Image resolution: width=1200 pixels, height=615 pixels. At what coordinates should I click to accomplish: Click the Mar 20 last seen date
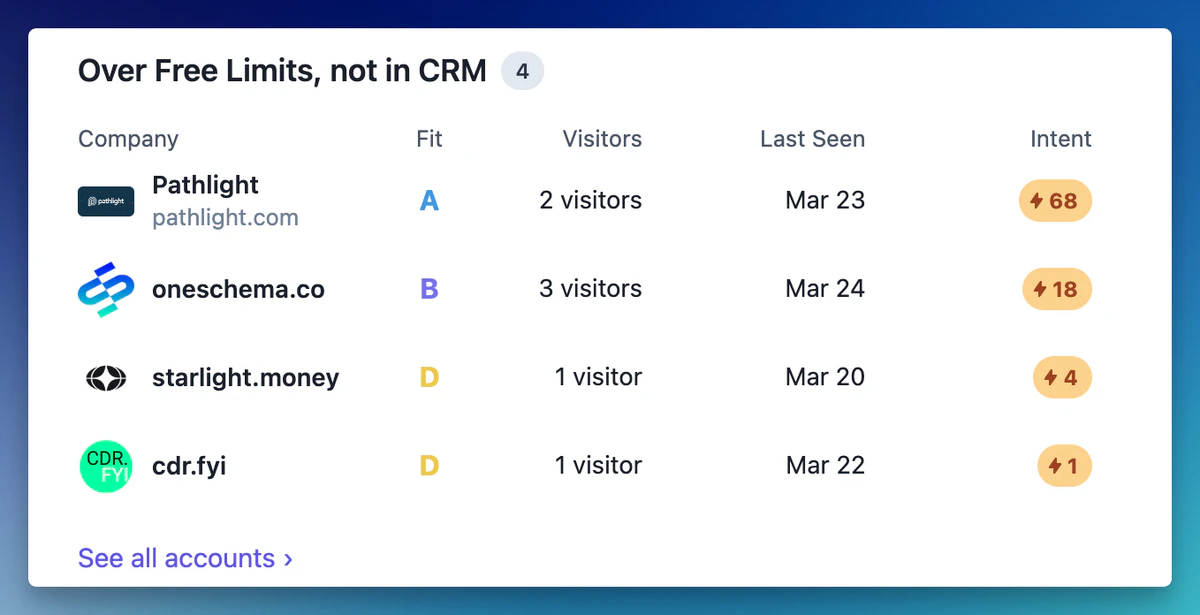point(825,377)
